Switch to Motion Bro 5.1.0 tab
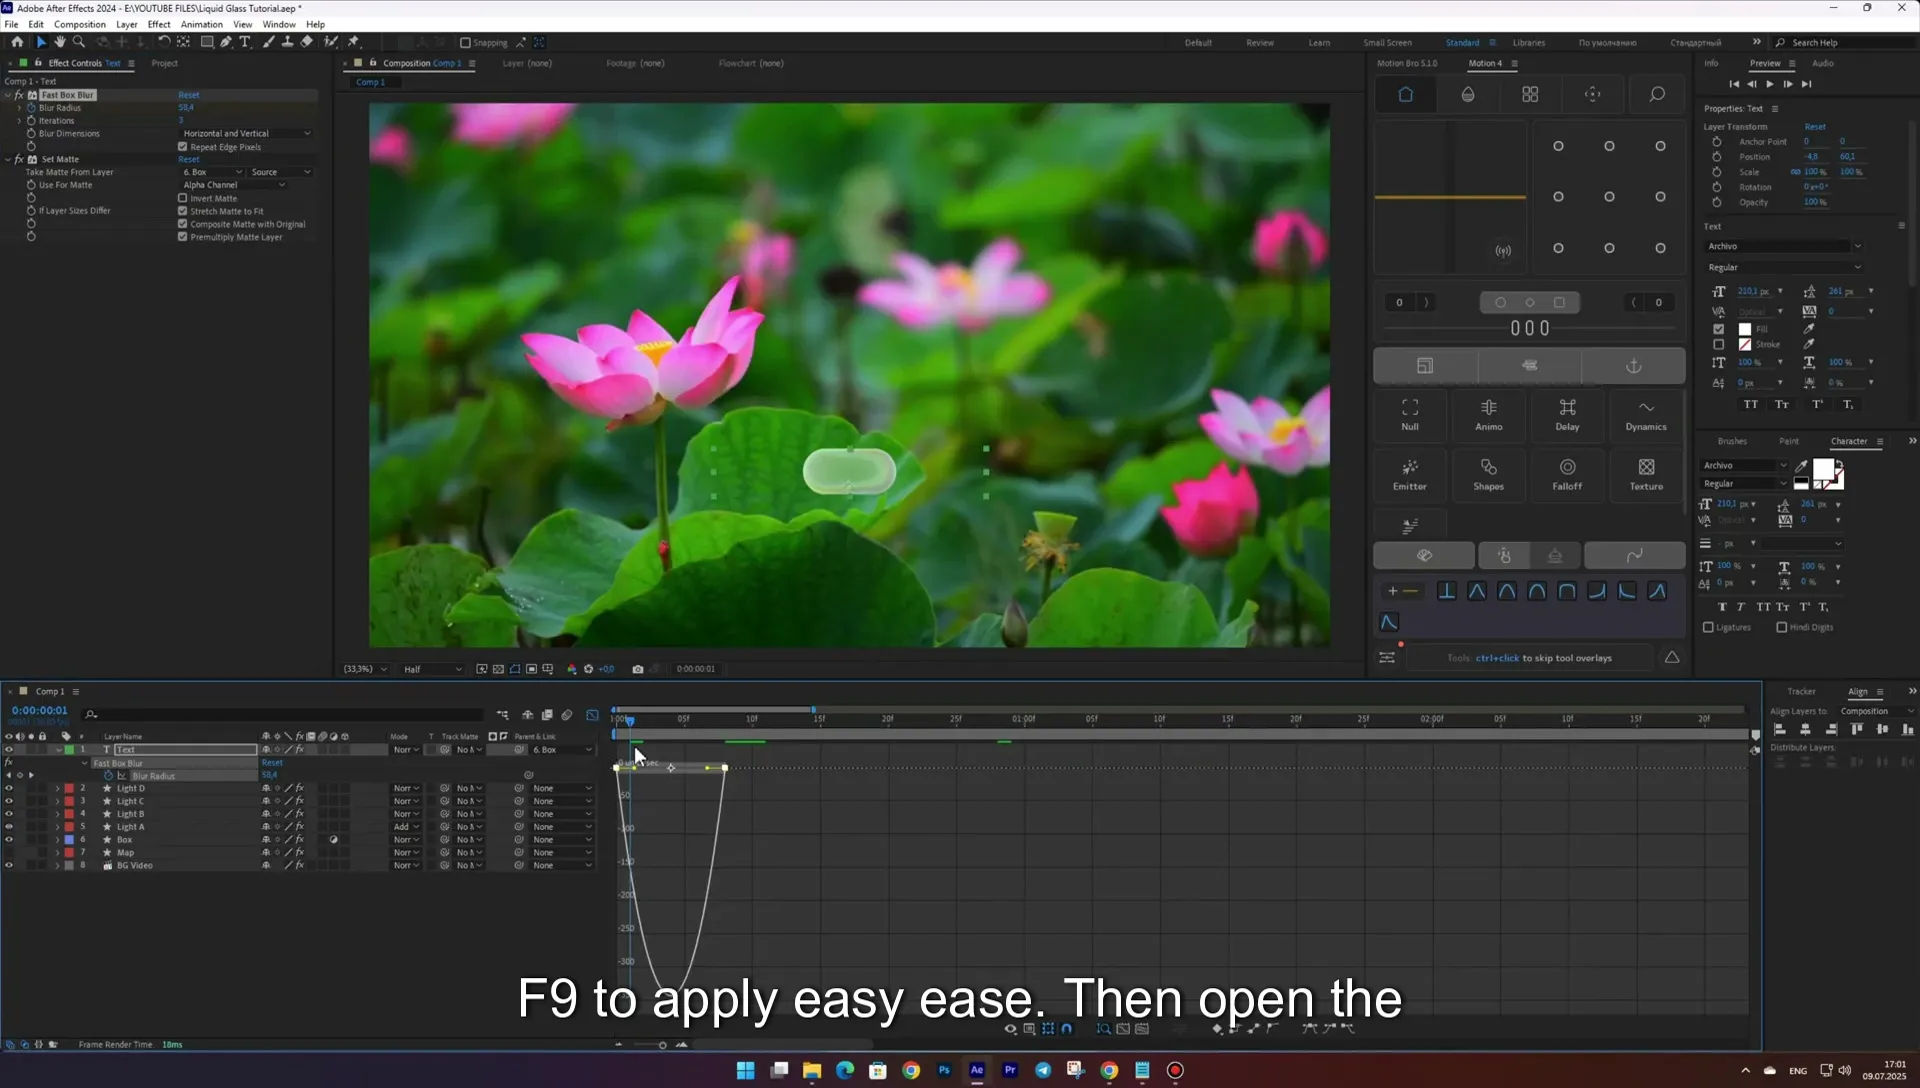1920x1088 pixels. (x=1407, y=63)
